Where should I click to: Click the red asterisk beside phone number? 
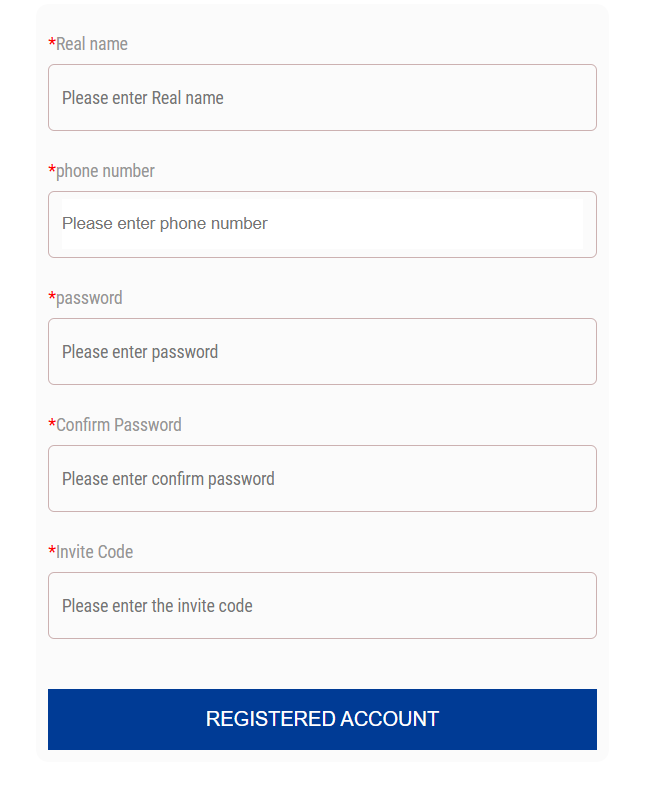click(52, 171)
